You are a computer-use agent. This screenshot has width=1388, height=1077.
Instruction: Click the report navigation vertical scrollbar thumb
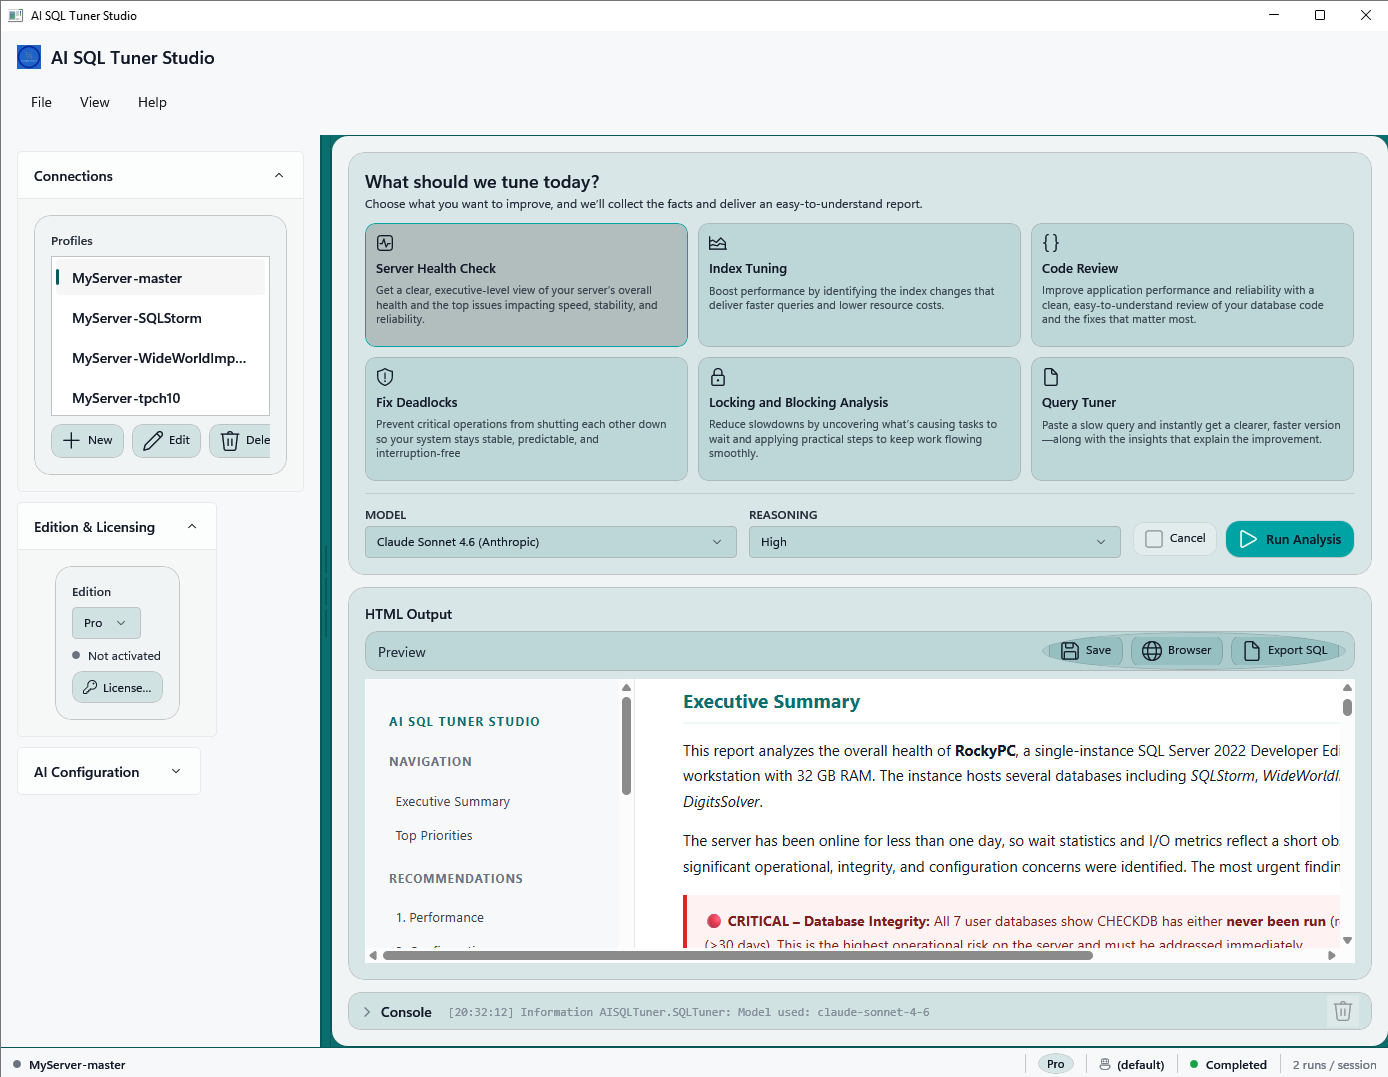click(x=626, y=745)
